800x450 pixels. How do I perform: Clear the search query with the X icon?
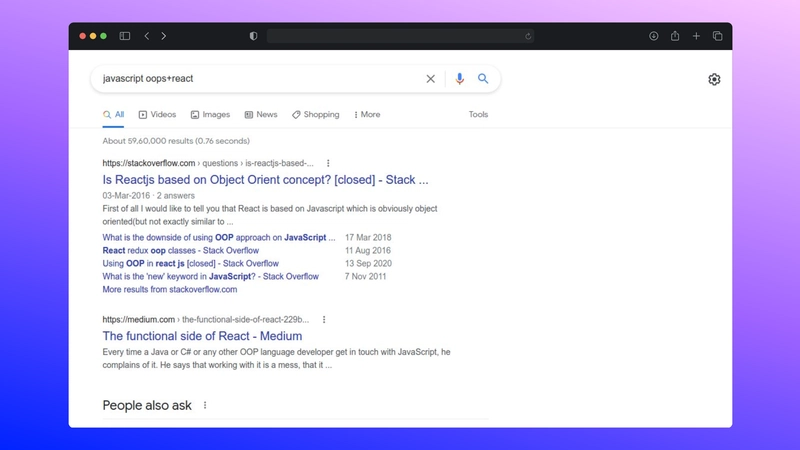coord(431,79)
